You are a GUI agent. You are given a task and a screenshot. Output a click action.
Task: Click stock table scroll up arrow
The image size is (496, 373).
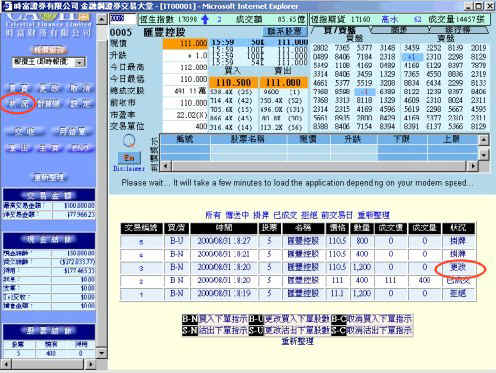point(484,140)
